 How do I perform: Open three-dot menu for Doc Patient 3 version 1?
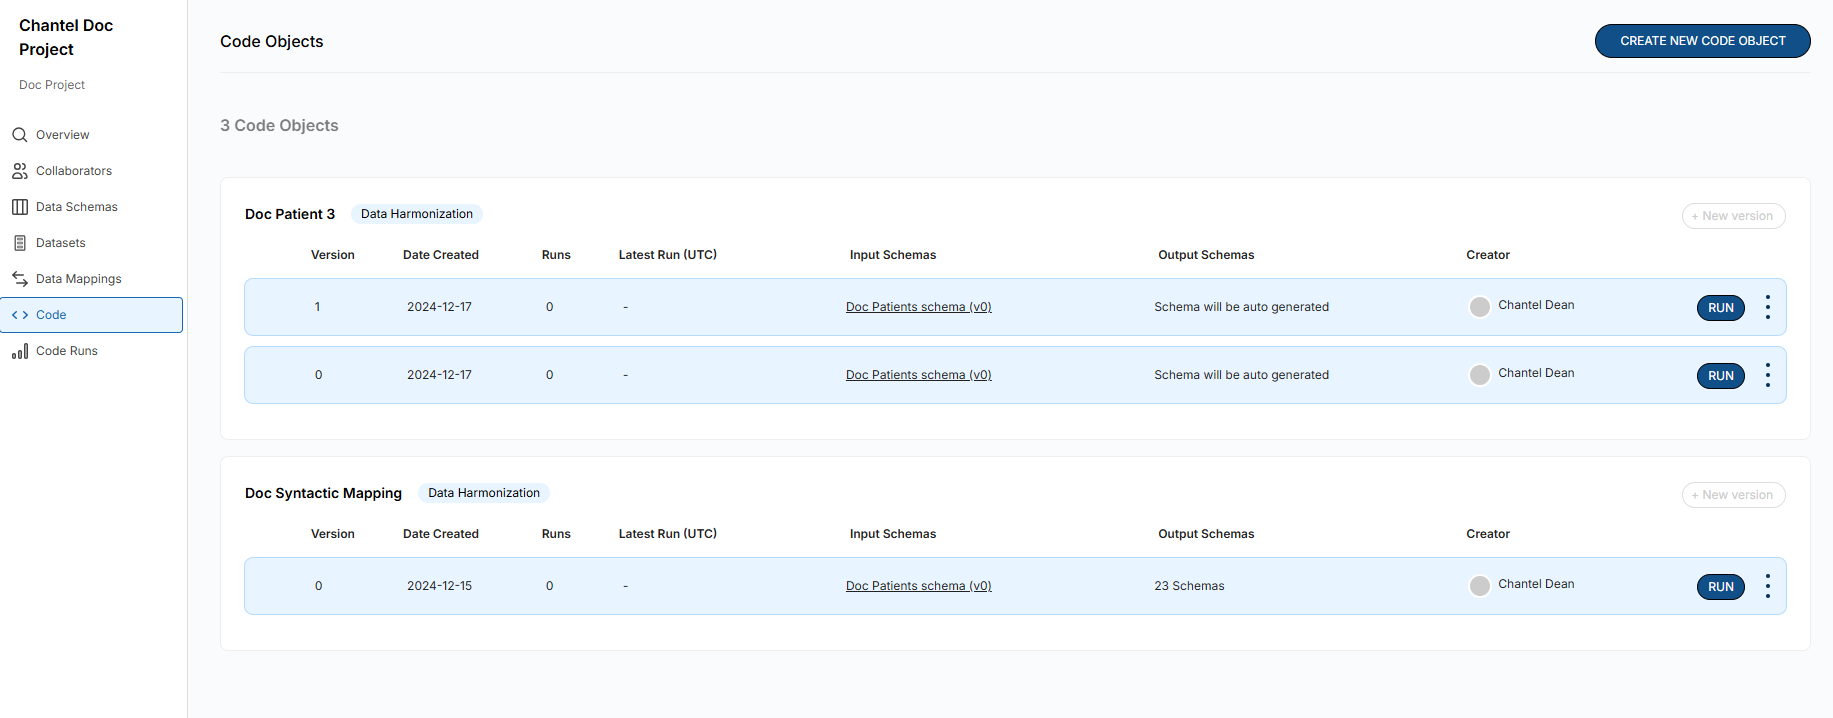[x=1767, y=307]
